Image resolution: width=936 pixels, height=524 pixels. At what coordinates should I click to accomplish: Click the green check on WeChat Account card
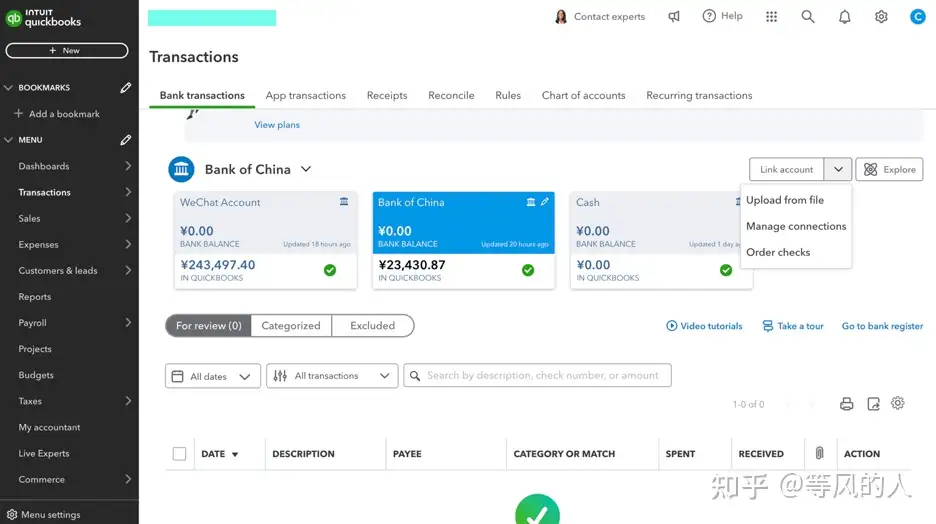[x=330, y=270]
